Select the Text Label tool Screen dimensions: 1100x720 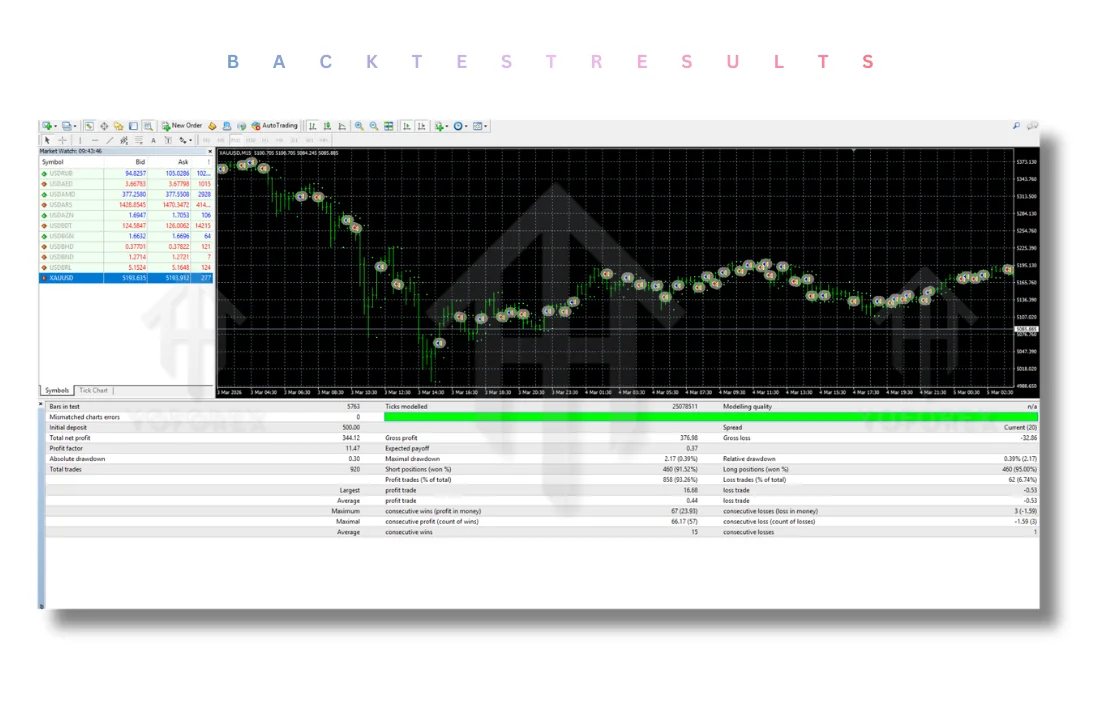coord(168,140)
